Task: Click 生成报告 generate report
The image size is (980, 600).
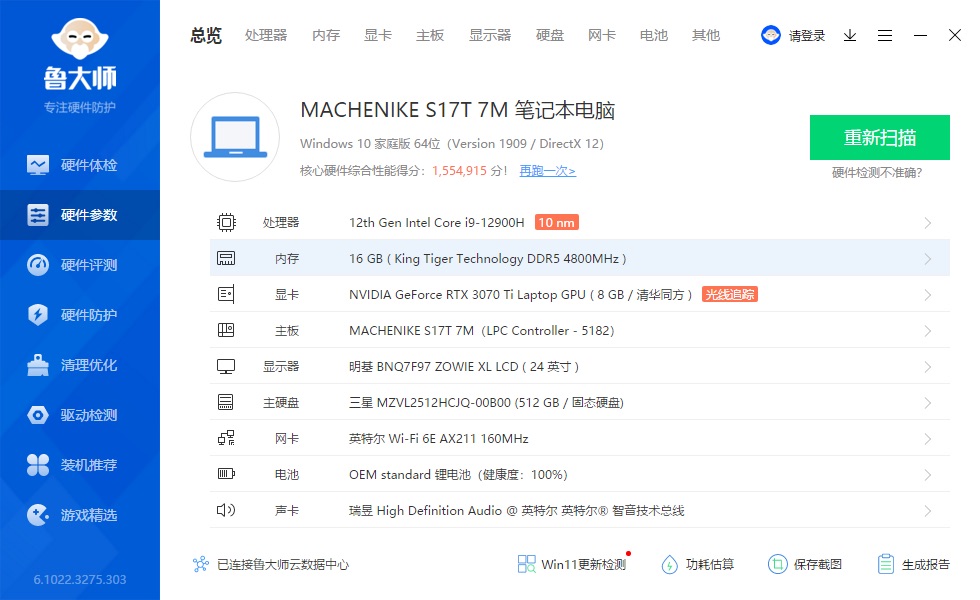Action: click(913, 564)
